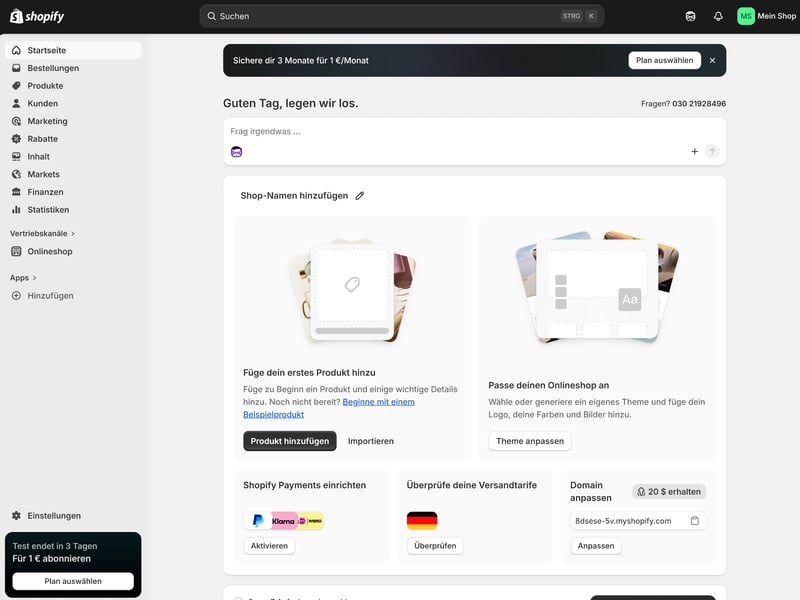Viewport: 800px width, 600px height.
Task: Click Aktivieren for Shopify Payments
Action: (x=269, y=545)
